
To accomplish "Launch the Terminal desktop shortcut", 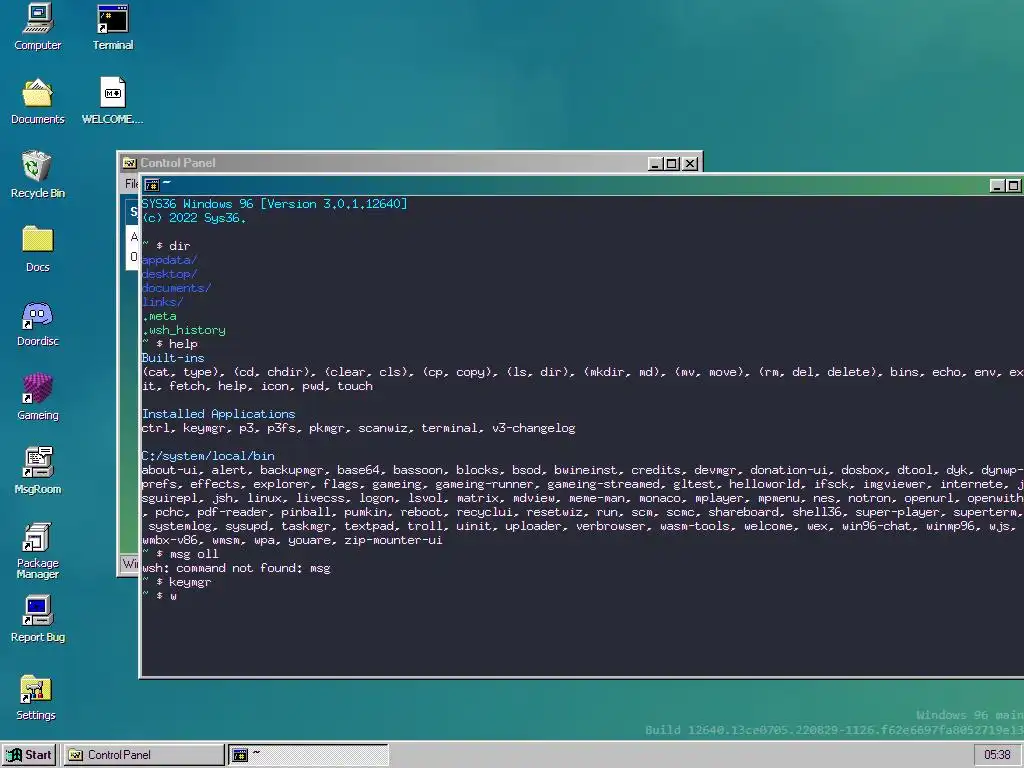I will [x=112, y=26].
